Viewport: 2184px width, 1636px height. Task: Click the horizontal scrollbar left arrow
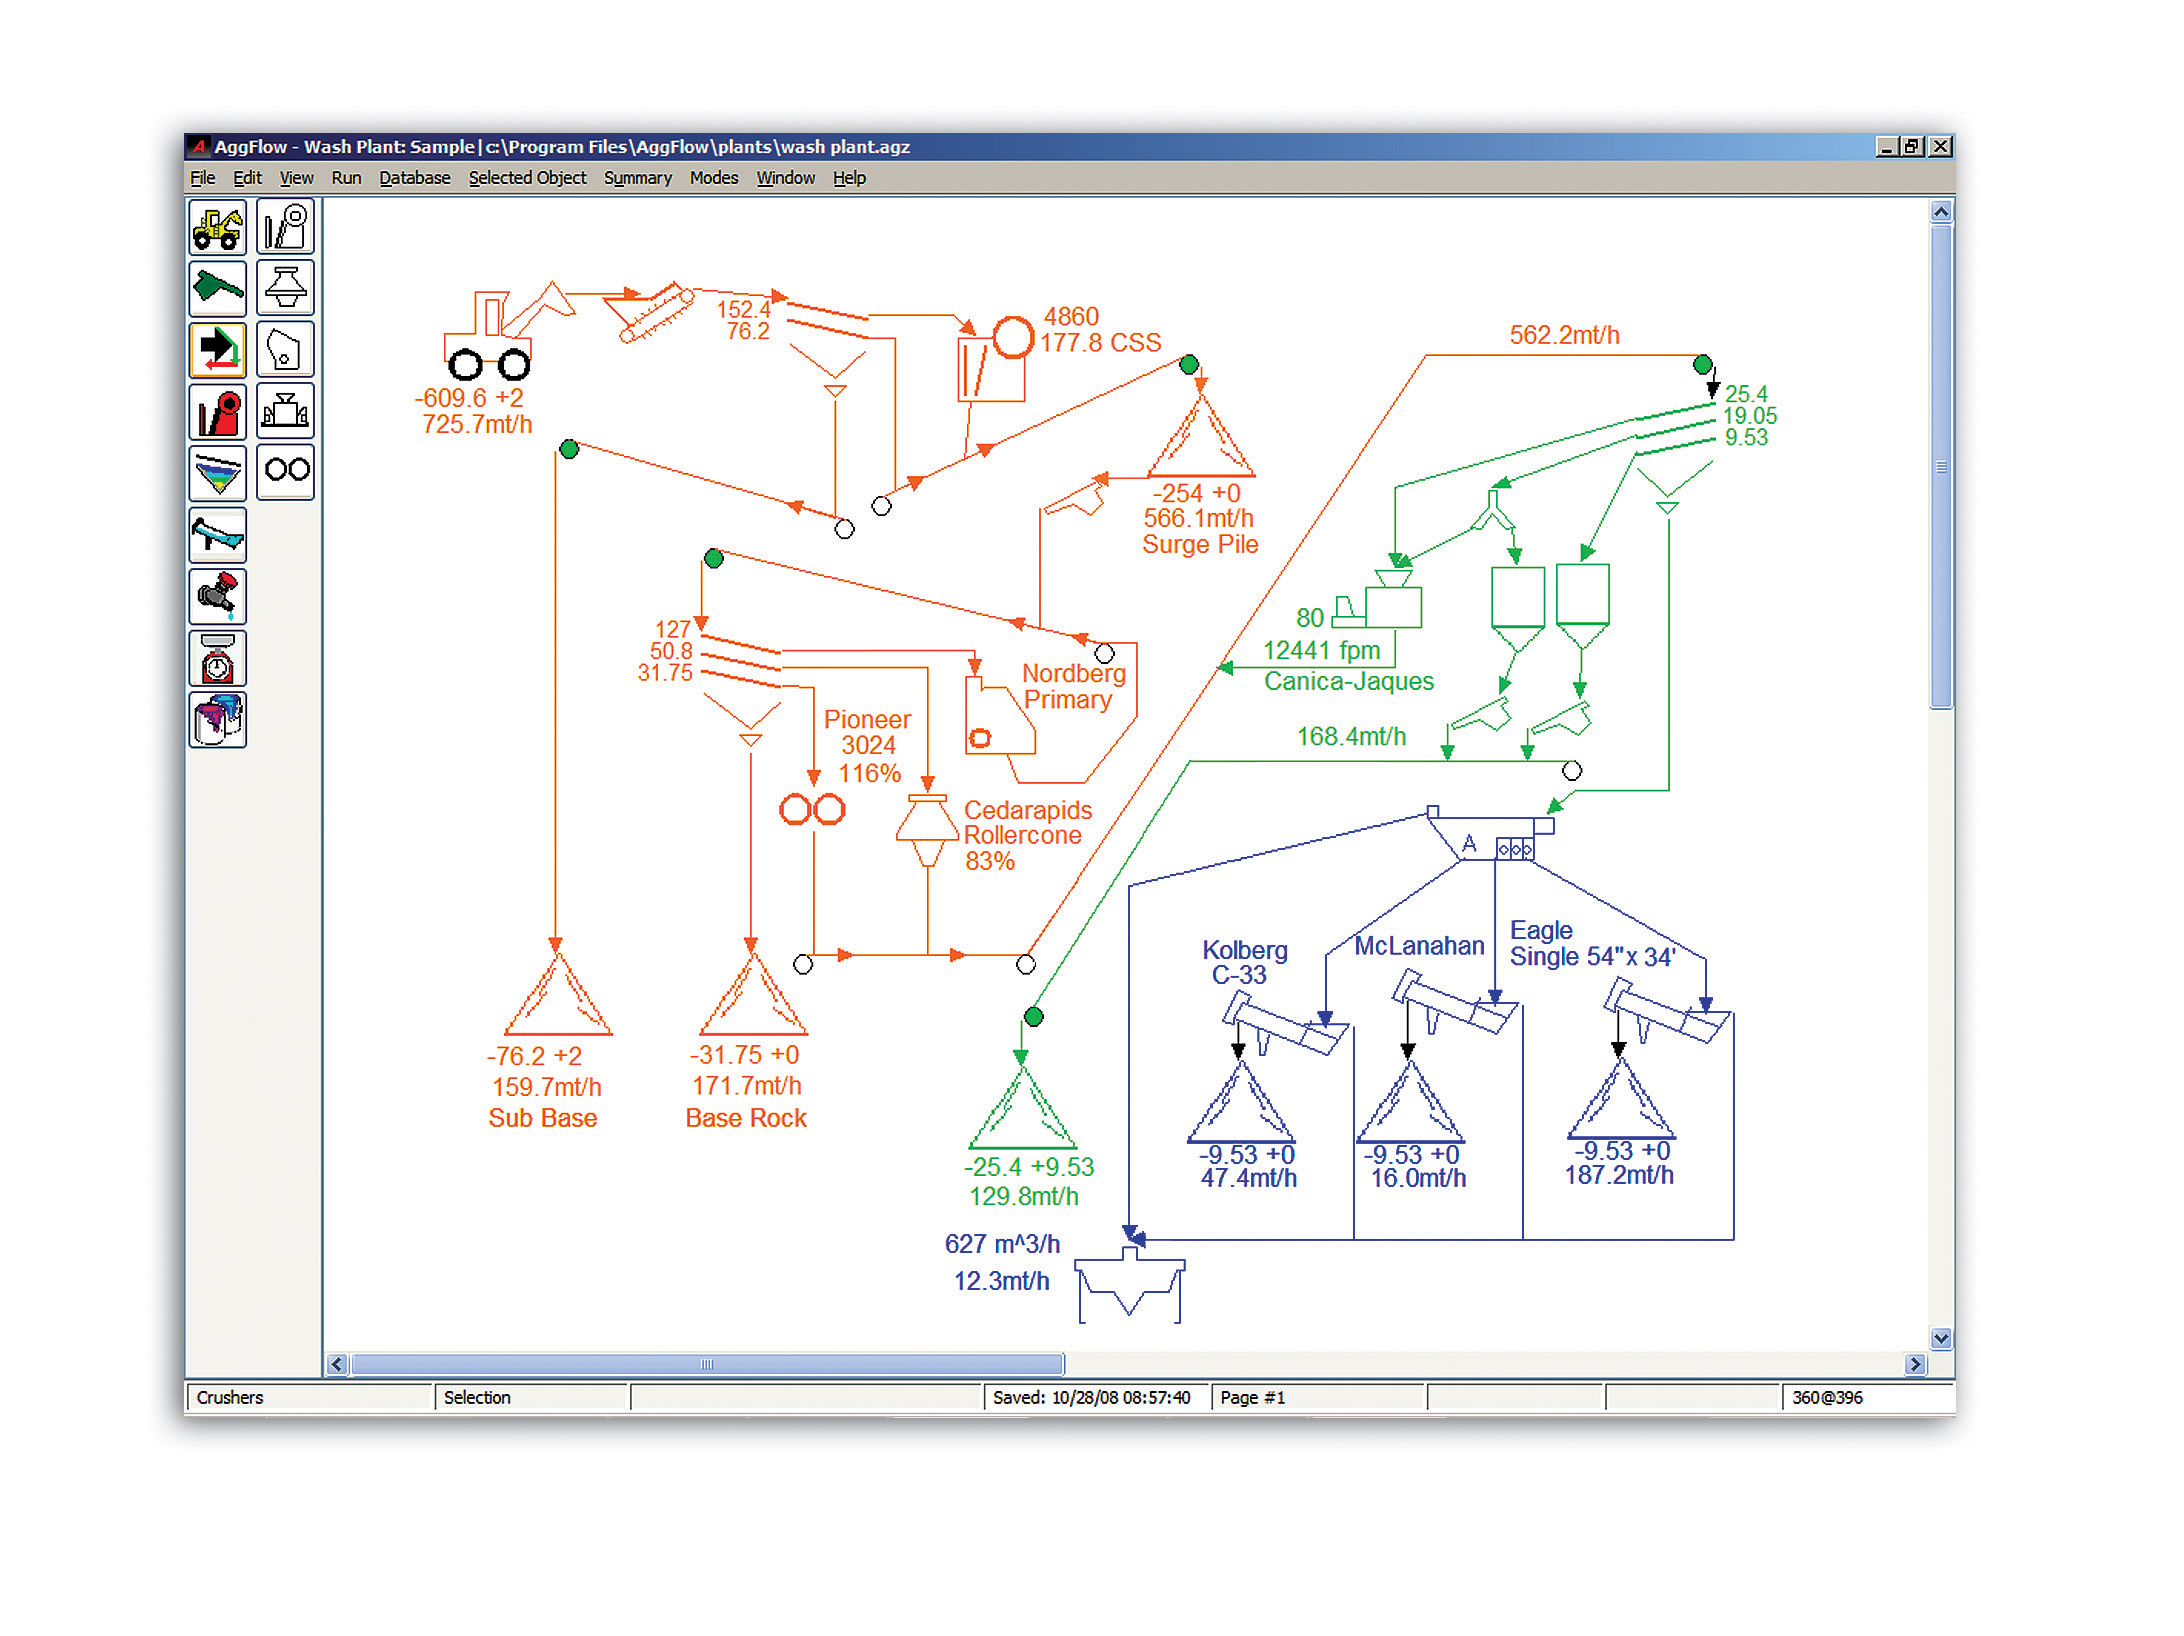point(337,1364)
